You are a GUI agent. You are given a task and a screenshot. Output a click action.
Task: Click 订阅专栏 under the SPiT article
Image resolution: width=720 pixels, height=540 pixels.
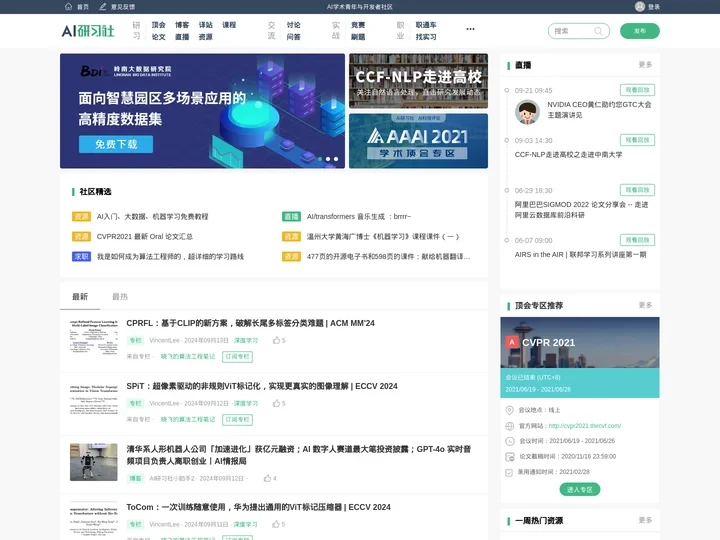click(x=237, y=420)
